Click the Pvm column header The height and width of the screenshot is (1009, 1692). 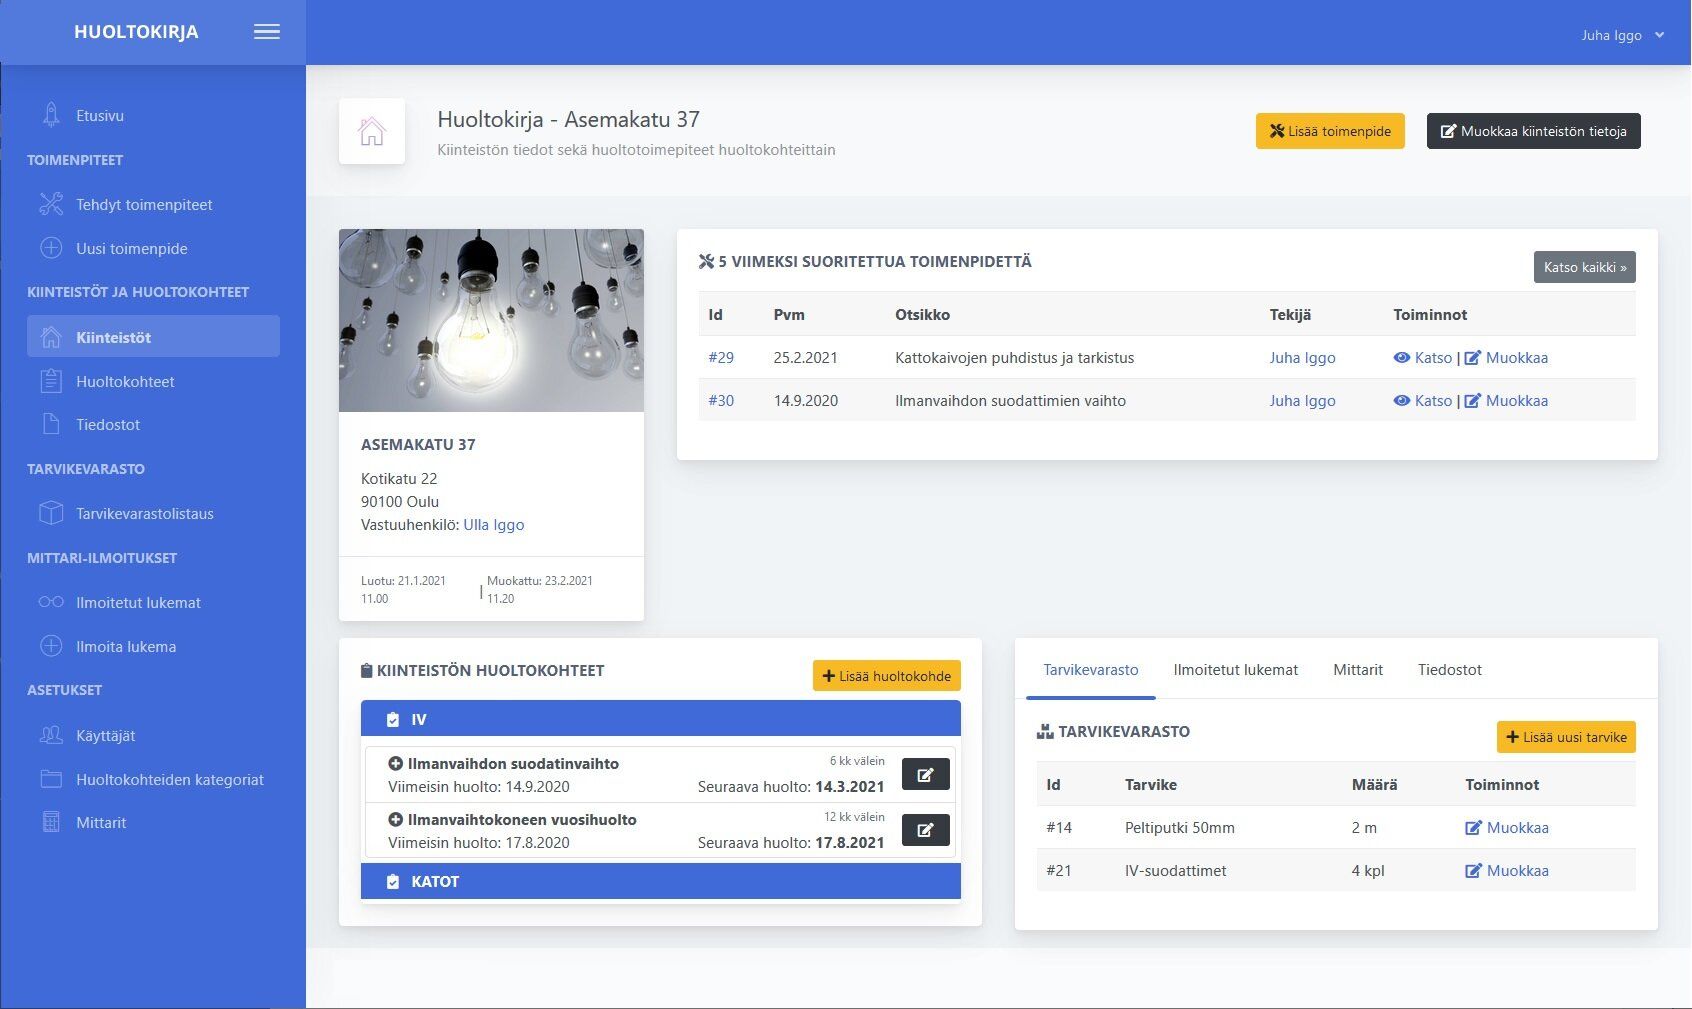pos(789,315)
